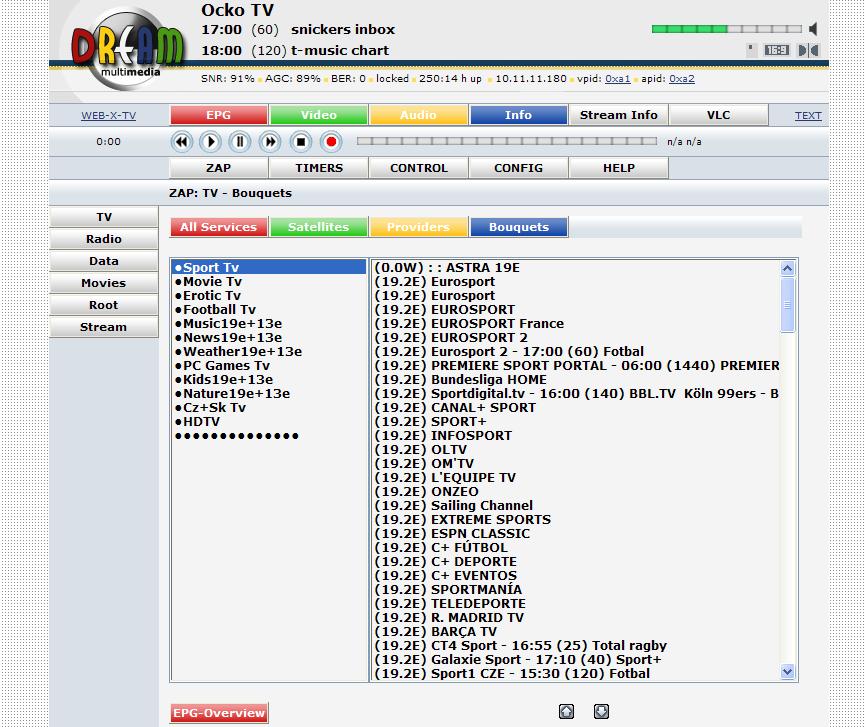Screen dimensions: 865x727
Task: Open the VLC button
Action: click(x=718, y=115)
